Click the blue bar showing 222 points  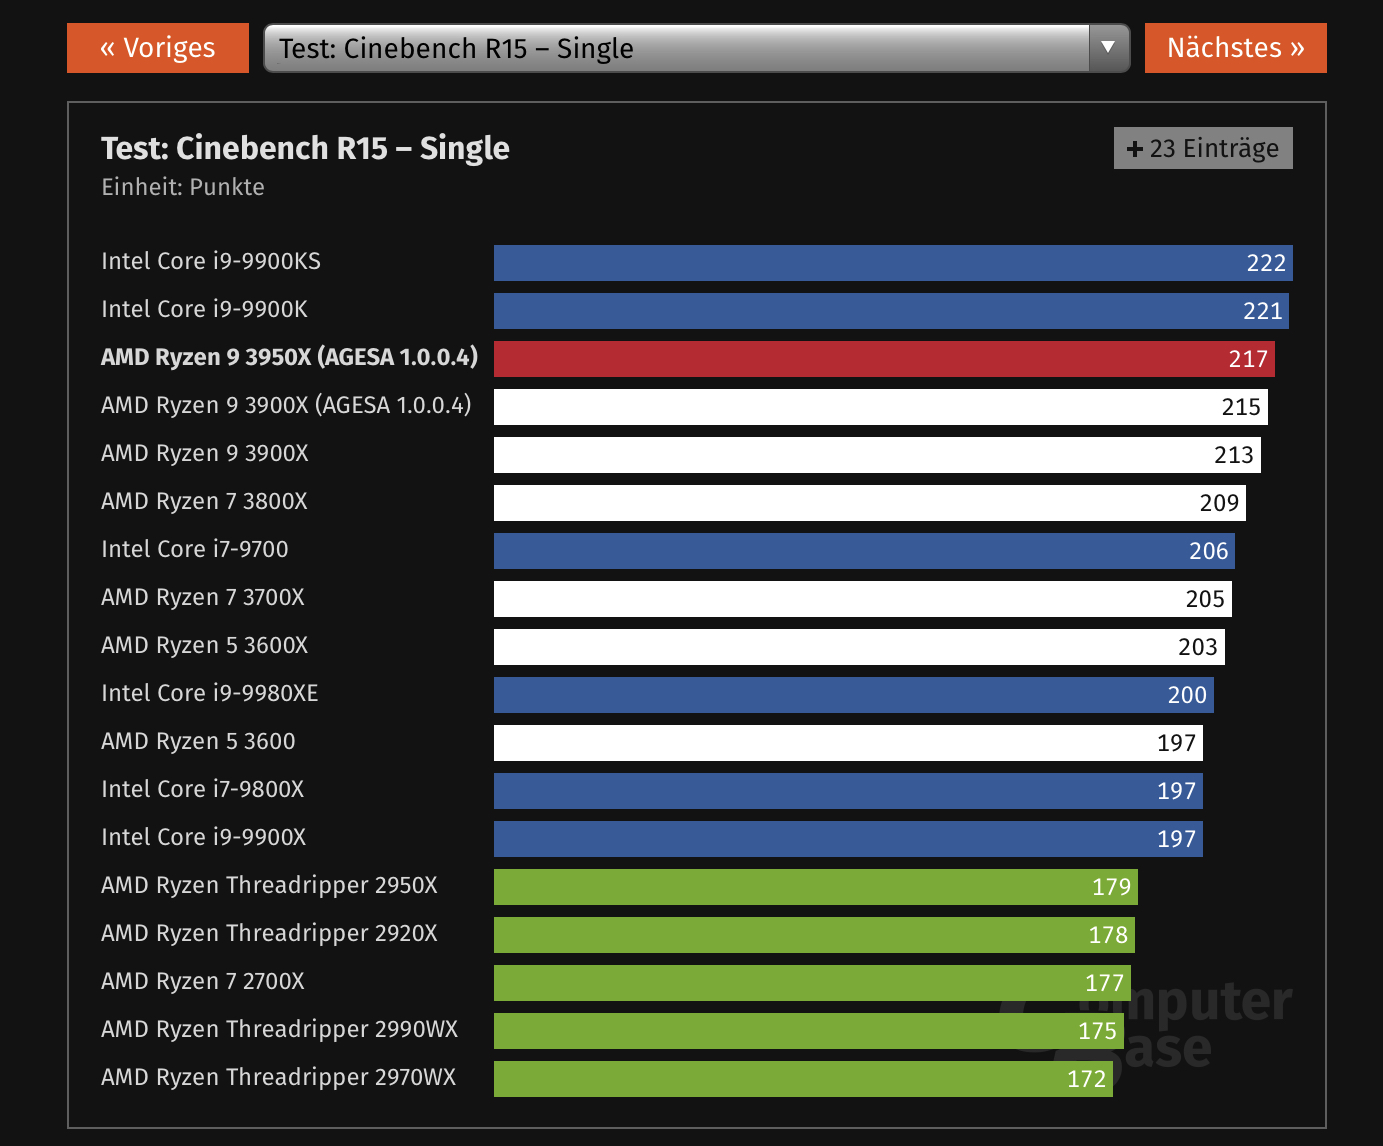tap(893, 263)
